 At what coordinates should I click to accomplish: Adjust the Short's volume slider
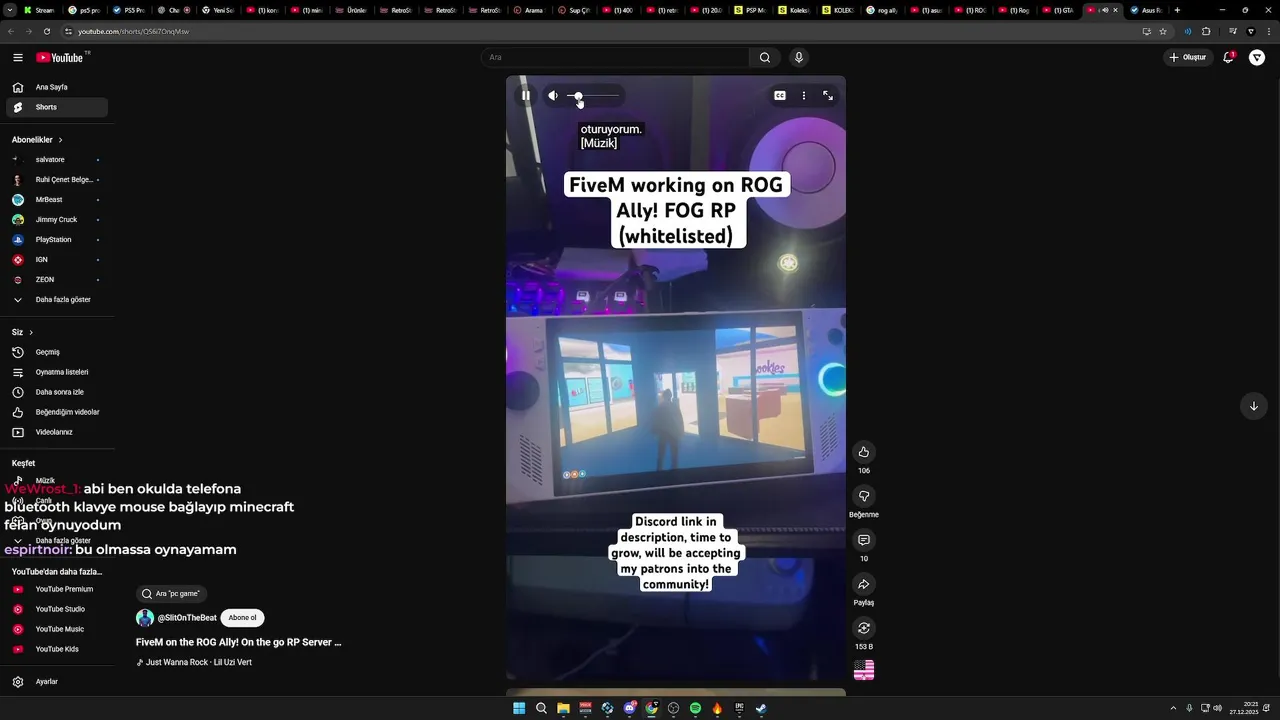pos(594,96)
